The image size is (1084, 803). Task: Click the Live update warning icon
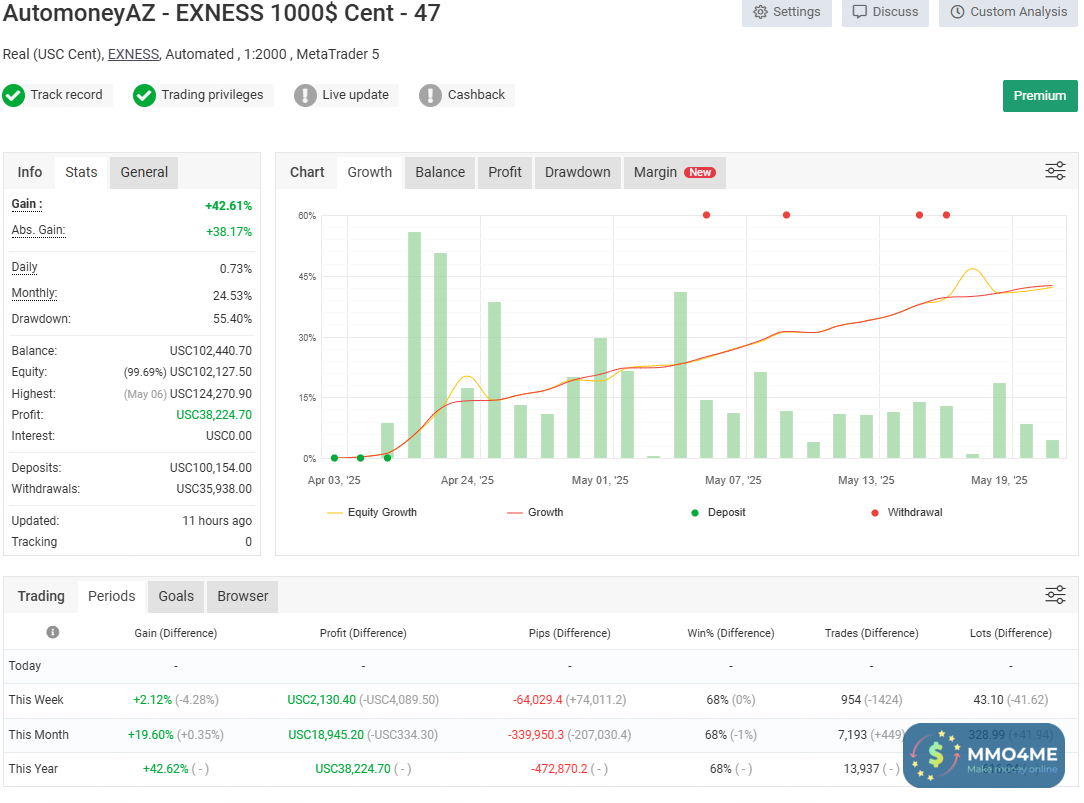(305, 95)
